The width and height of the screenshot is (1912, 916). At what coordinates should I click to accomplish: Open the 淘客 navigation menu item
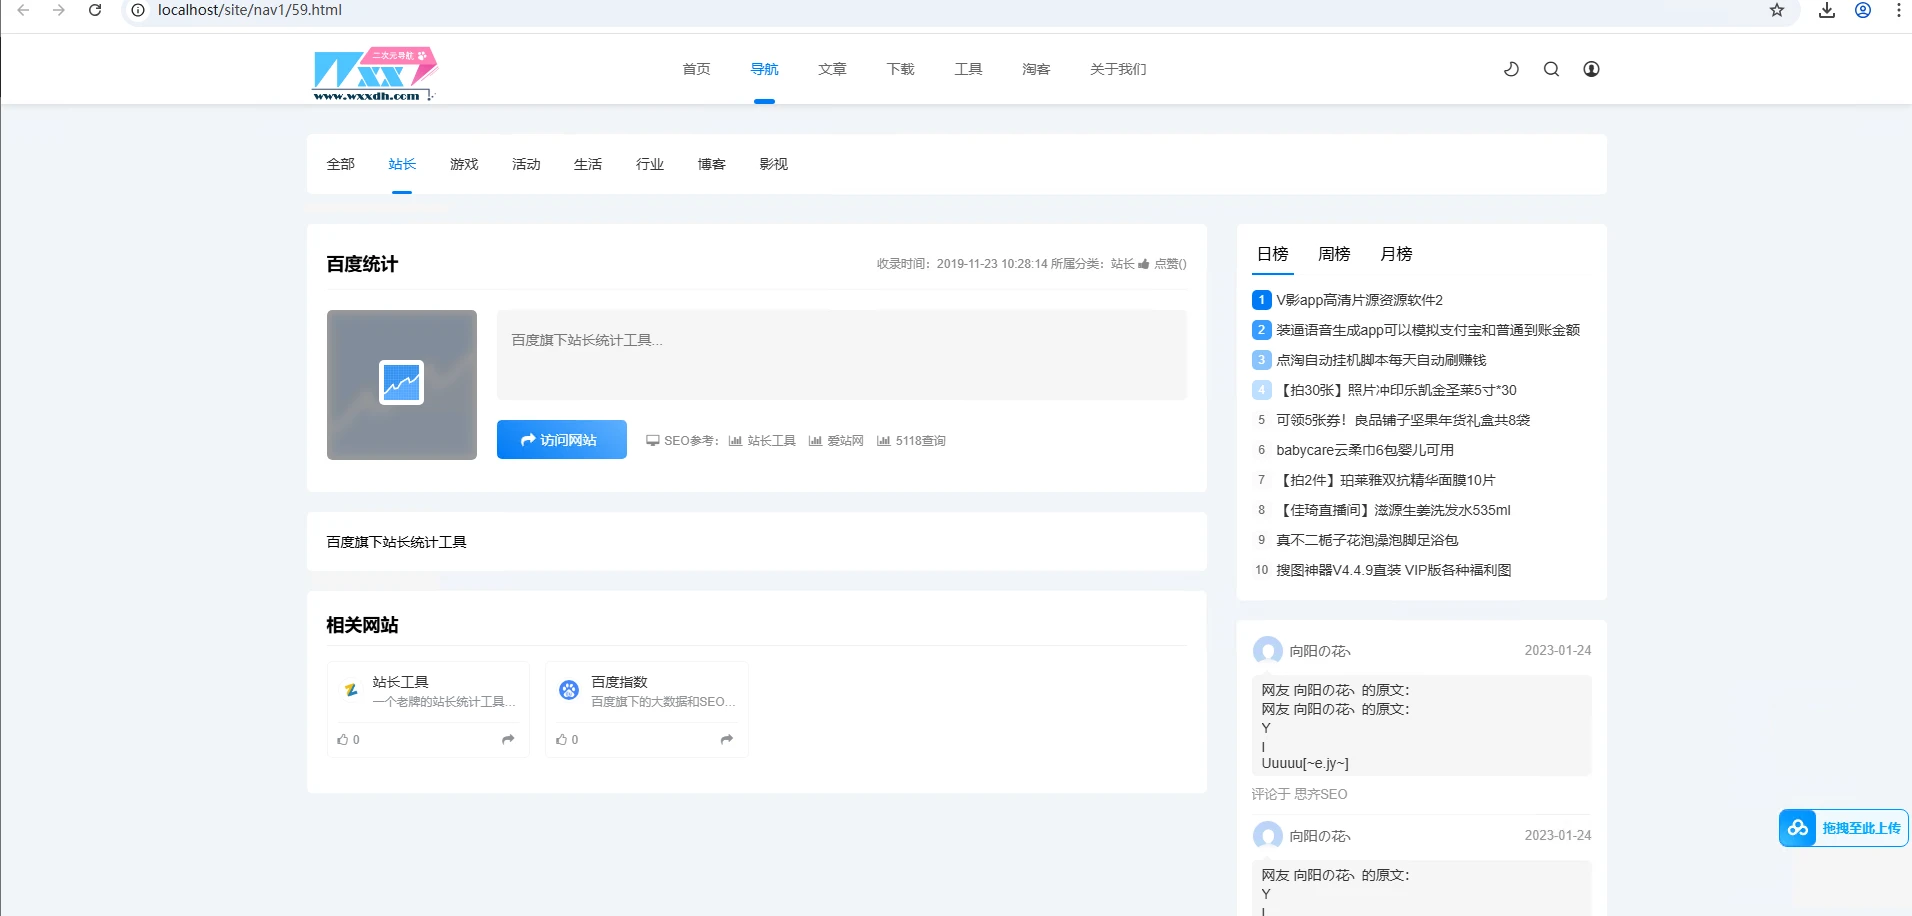coord(1035,69)
